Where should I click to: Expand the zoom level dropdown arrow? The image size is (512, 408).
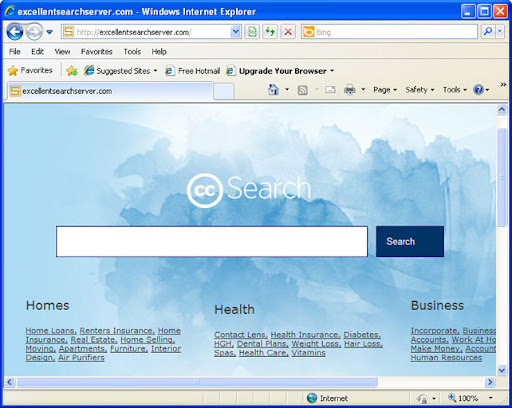point(491,398)
